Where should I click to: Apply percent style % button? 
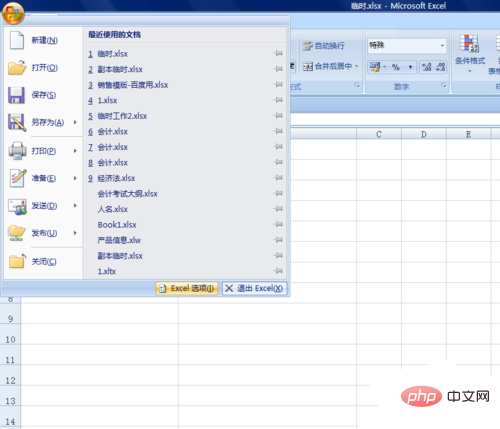[396, 67]
